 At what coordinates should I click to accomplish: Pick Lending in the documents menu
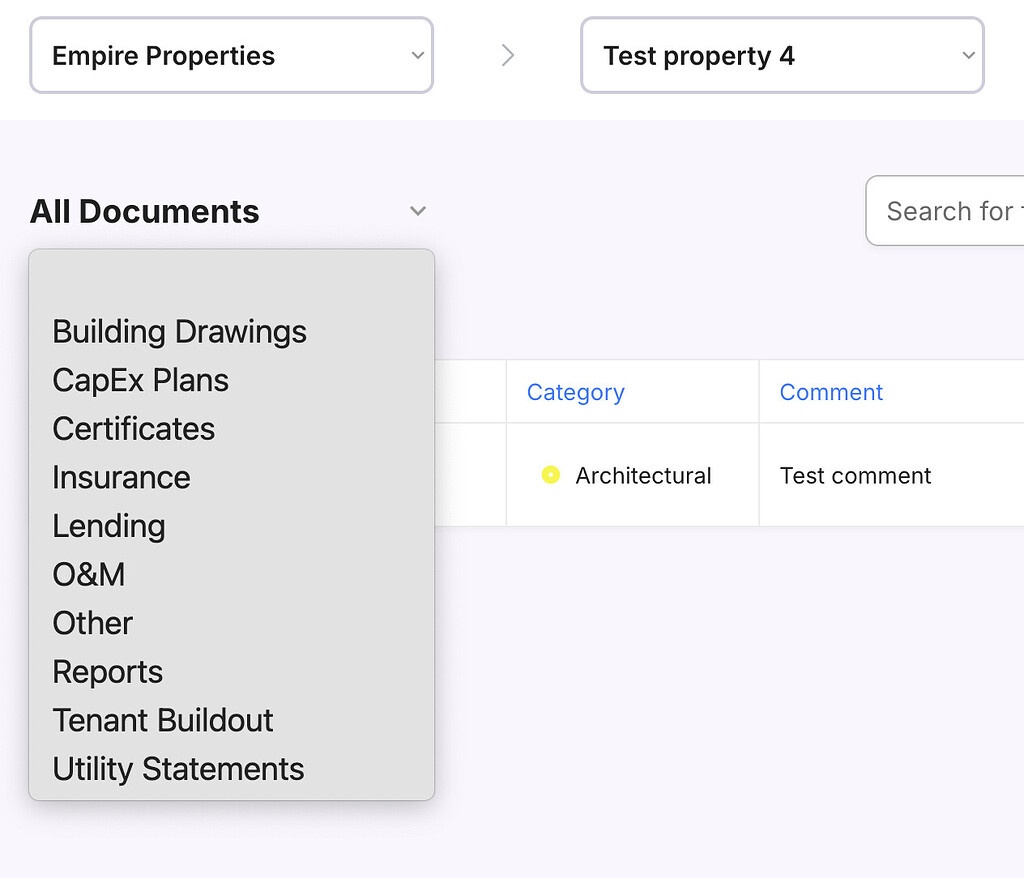coord(108,525)
